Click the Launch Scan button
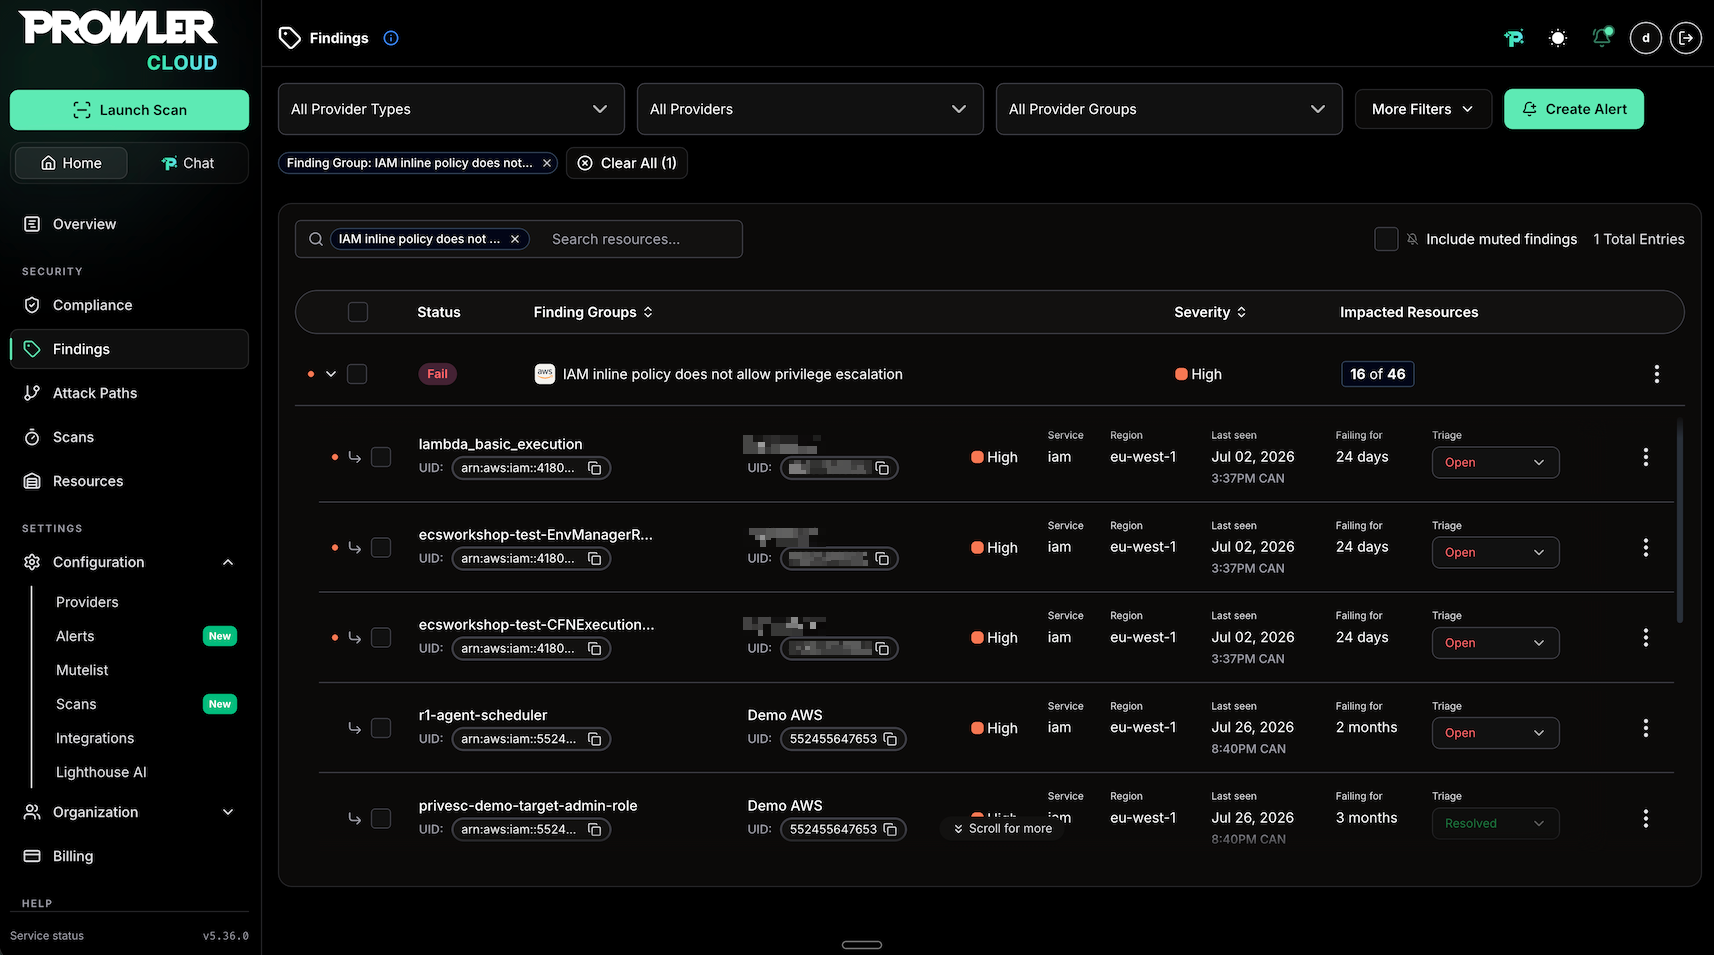The width and height of the screenshot is (1714, 955). coord(129,110)
